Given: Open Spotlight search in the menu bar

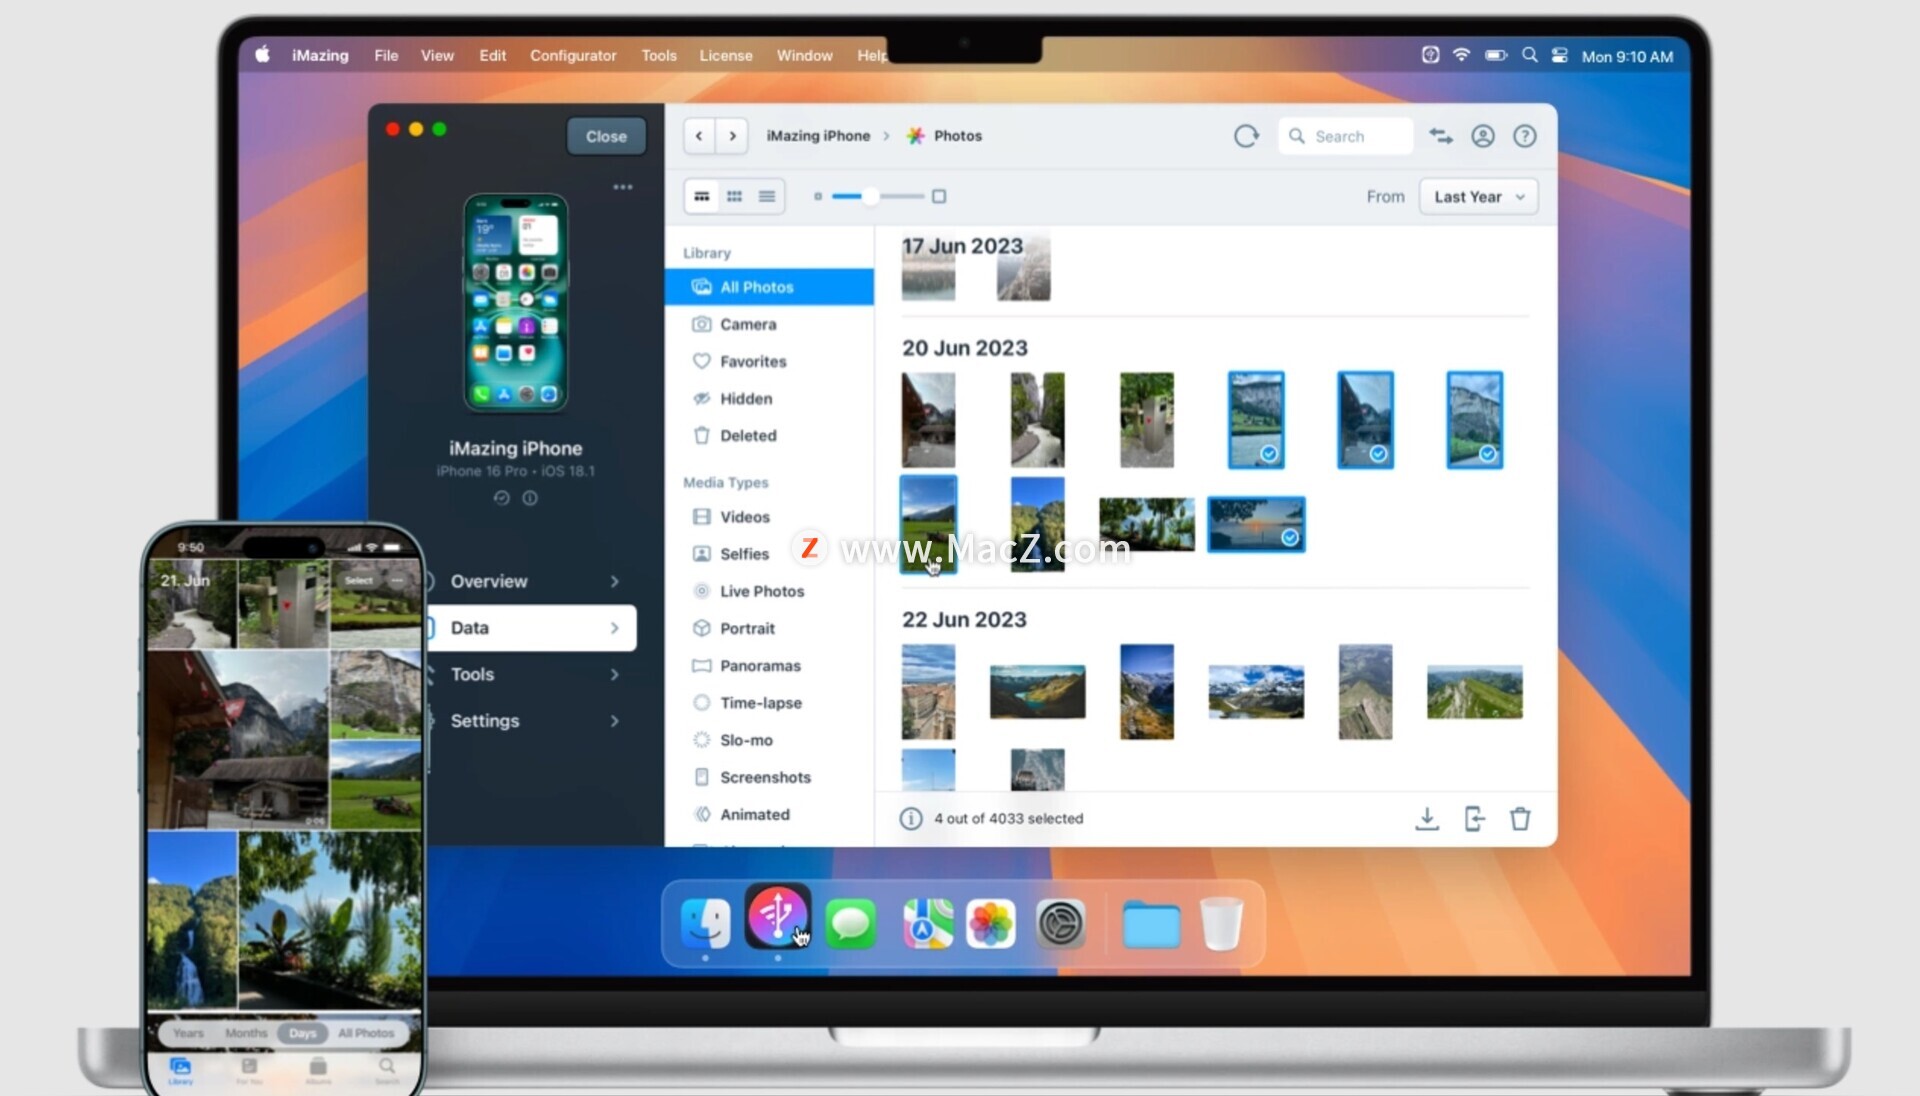Looking at the screenshot, I should click(x=1529, y=56).
